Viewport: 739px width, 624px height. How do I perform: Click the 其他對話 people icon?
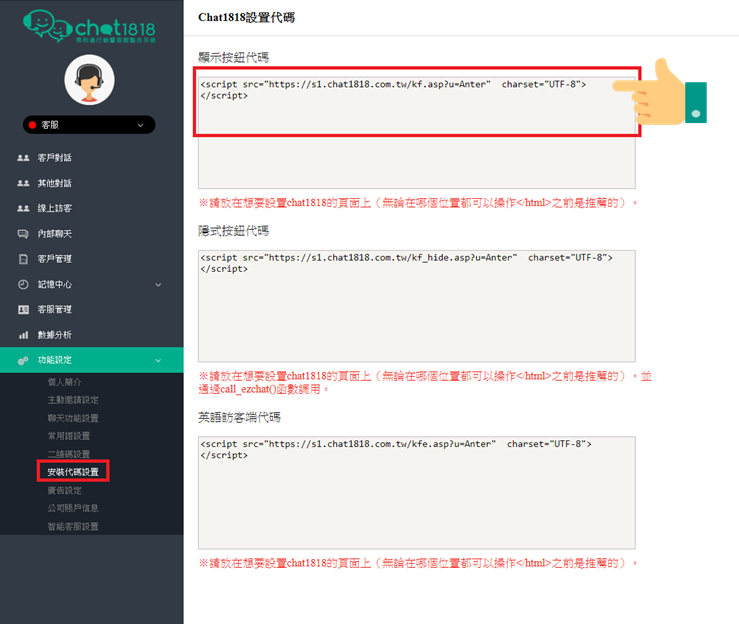(x=23, y=184)
